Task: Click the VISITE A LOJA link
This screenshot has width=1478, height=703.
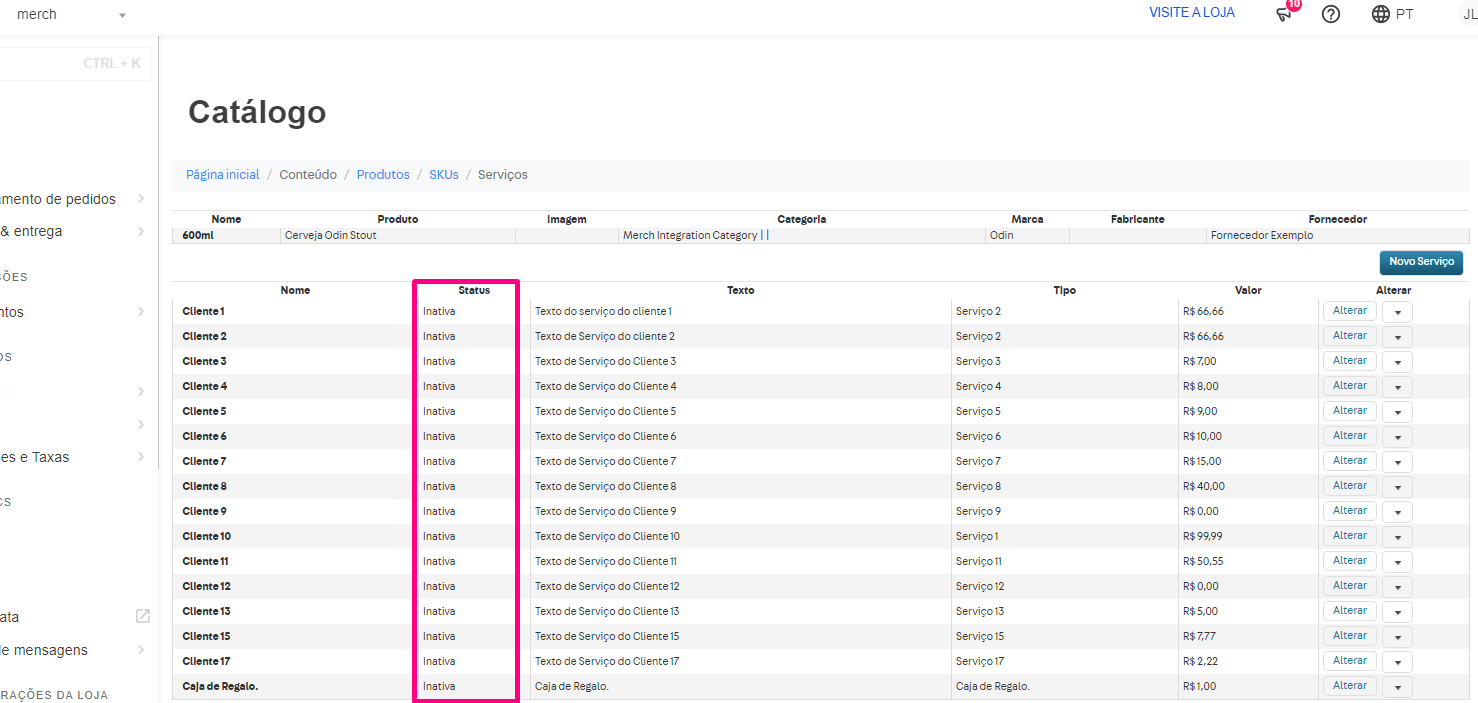Action: pos(1191,13)
